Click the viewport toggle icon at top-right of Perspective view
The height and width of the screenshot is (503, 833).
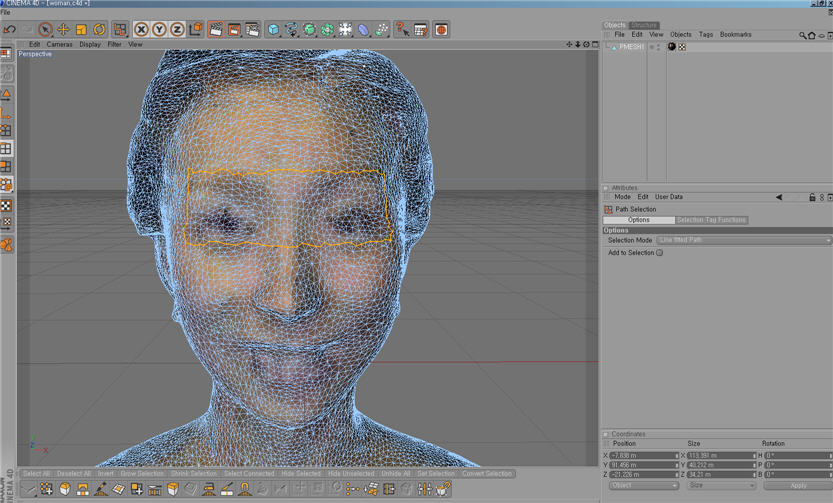click(595, 45)
